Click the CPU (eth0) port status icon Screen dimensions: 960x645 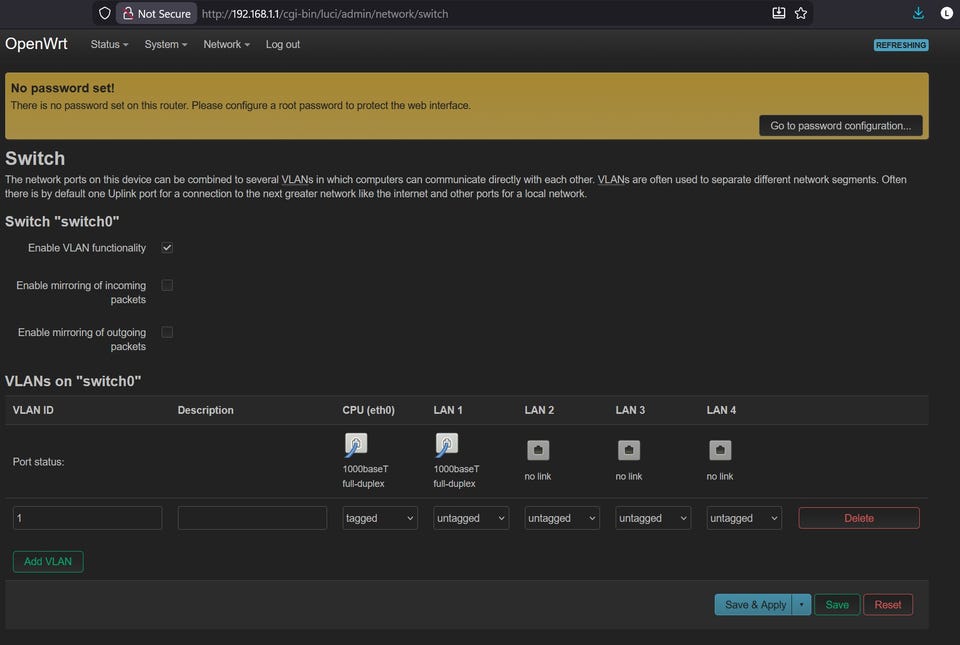pos(355,445)
